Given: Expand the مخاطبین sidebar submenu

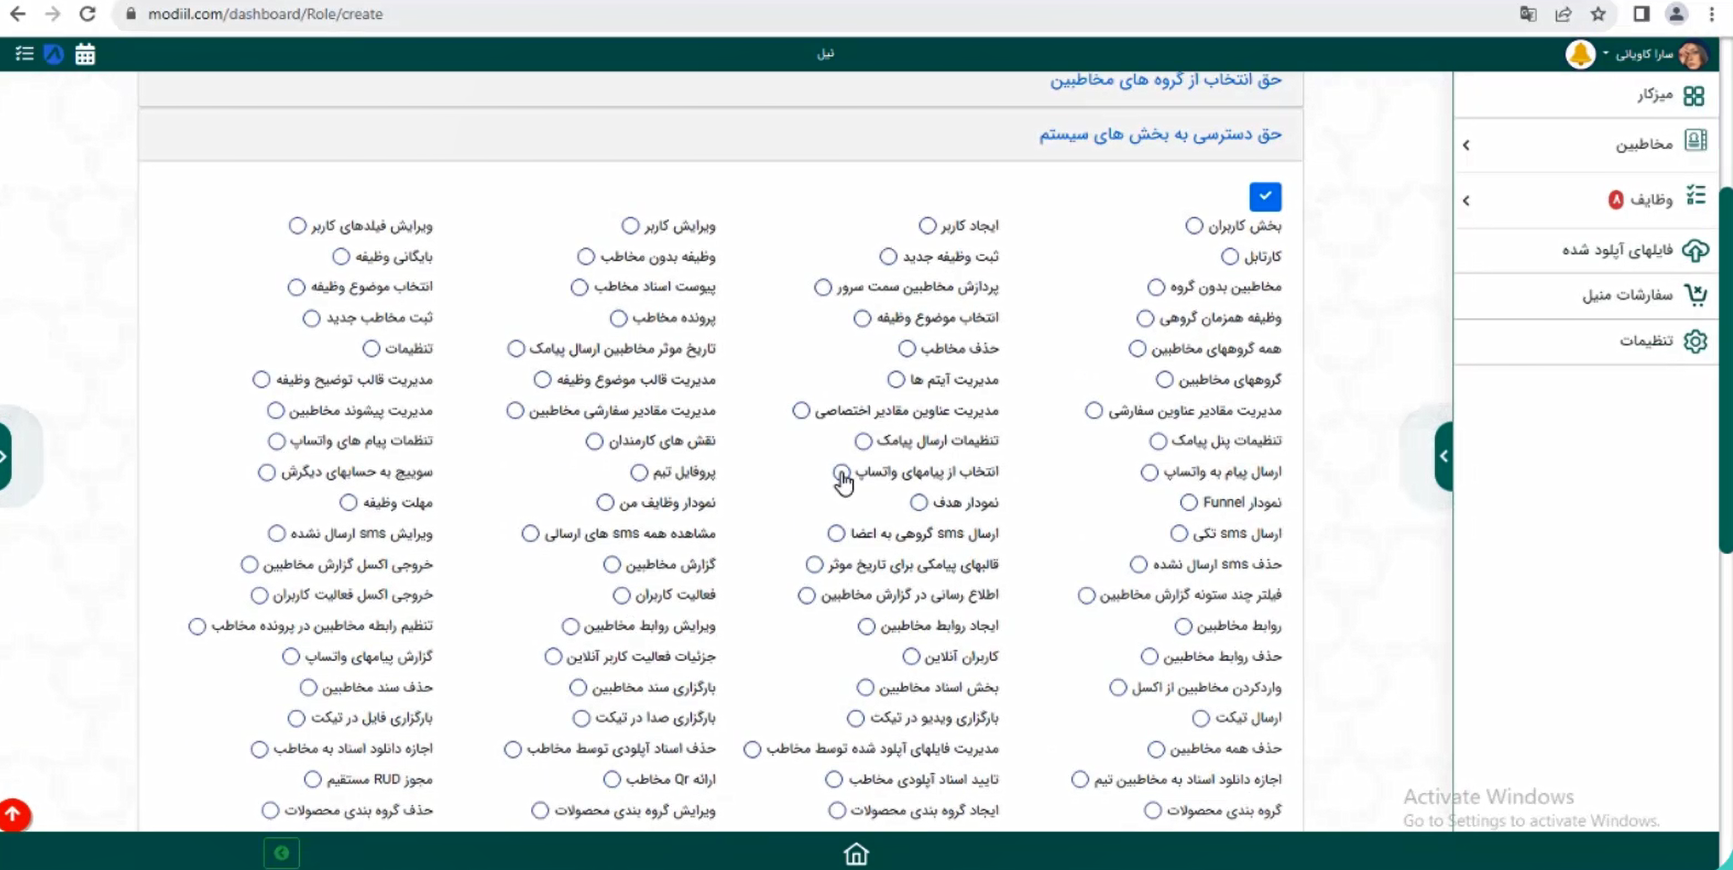Looking at the screenshot, I should [1466, 145].
